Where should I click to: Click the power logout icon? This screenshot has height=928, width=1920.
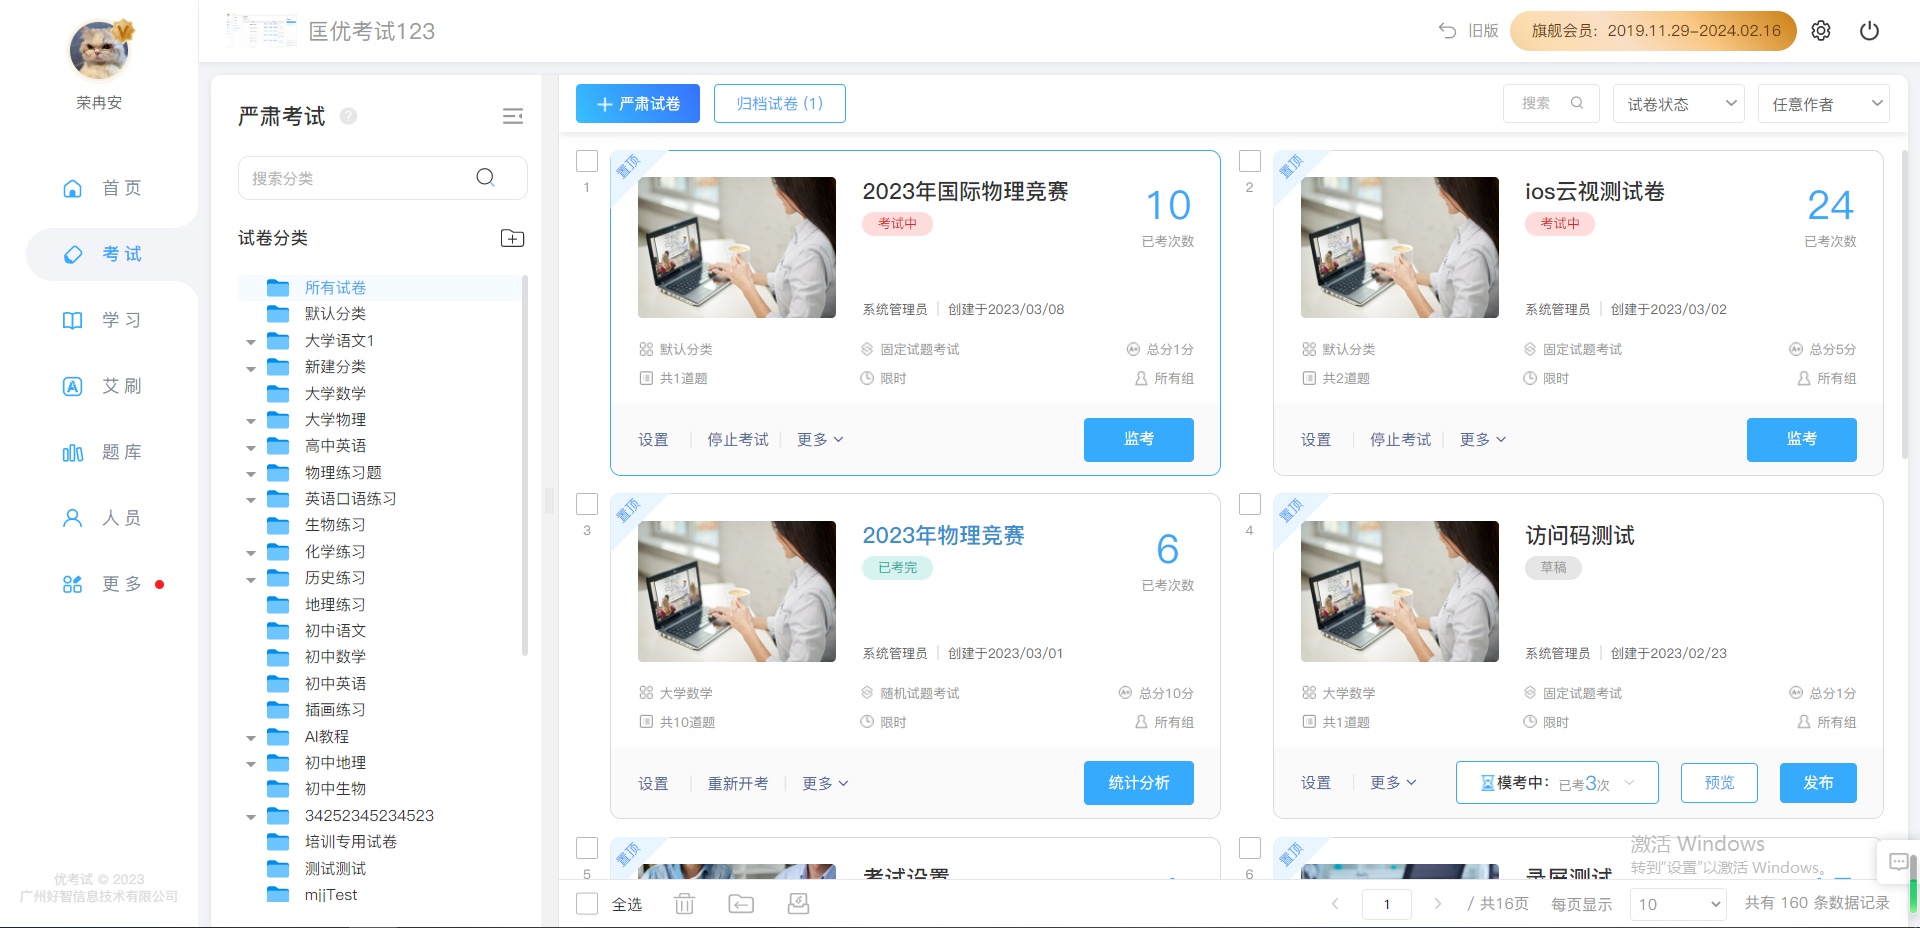1869,31
